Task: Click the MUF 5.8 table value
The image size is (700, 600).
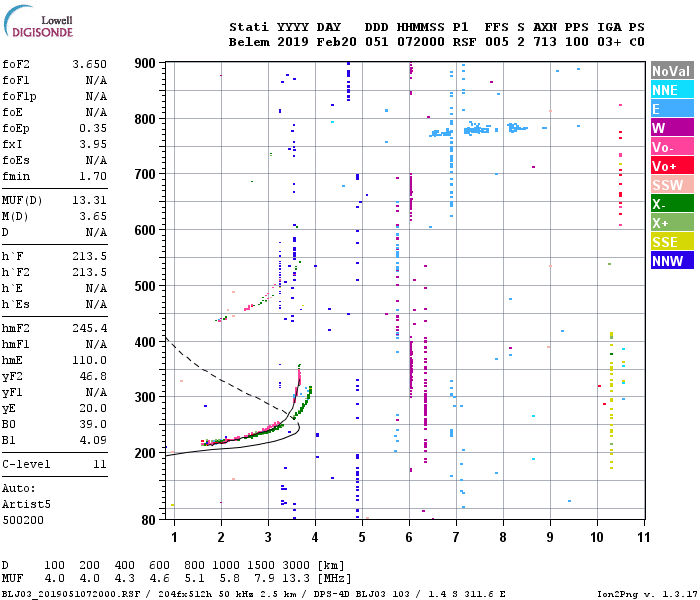Action: [229, 579]
